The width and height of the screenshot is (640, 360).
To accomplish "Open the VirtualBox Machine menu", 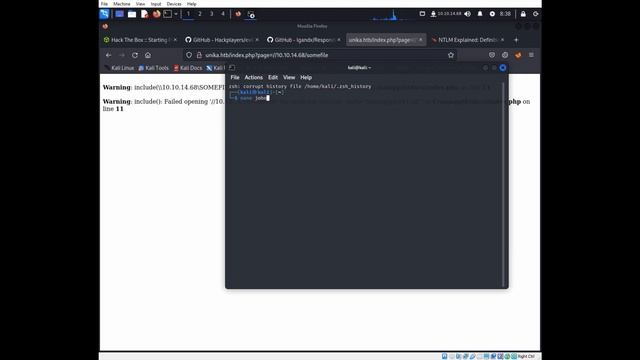I will [x=122, y=4].
